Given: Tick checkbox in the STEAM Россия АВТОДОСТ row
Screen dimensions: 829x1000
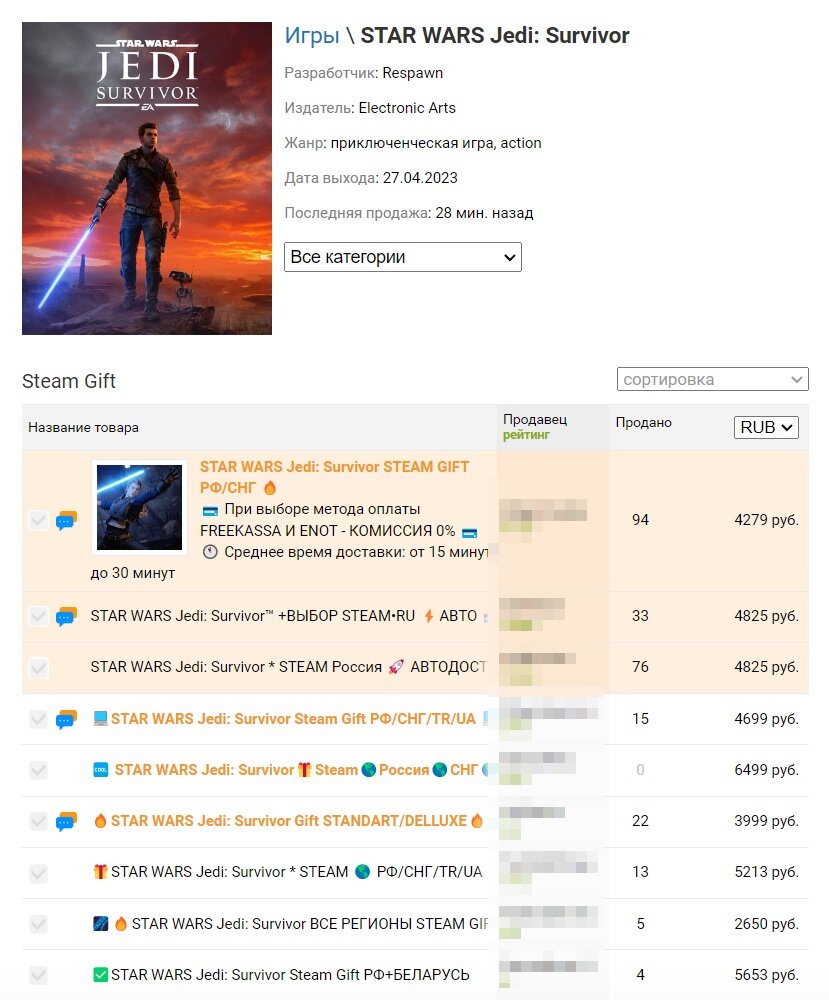Looking at the screenshot, I should pyautogui.click(x=38, y=668).
